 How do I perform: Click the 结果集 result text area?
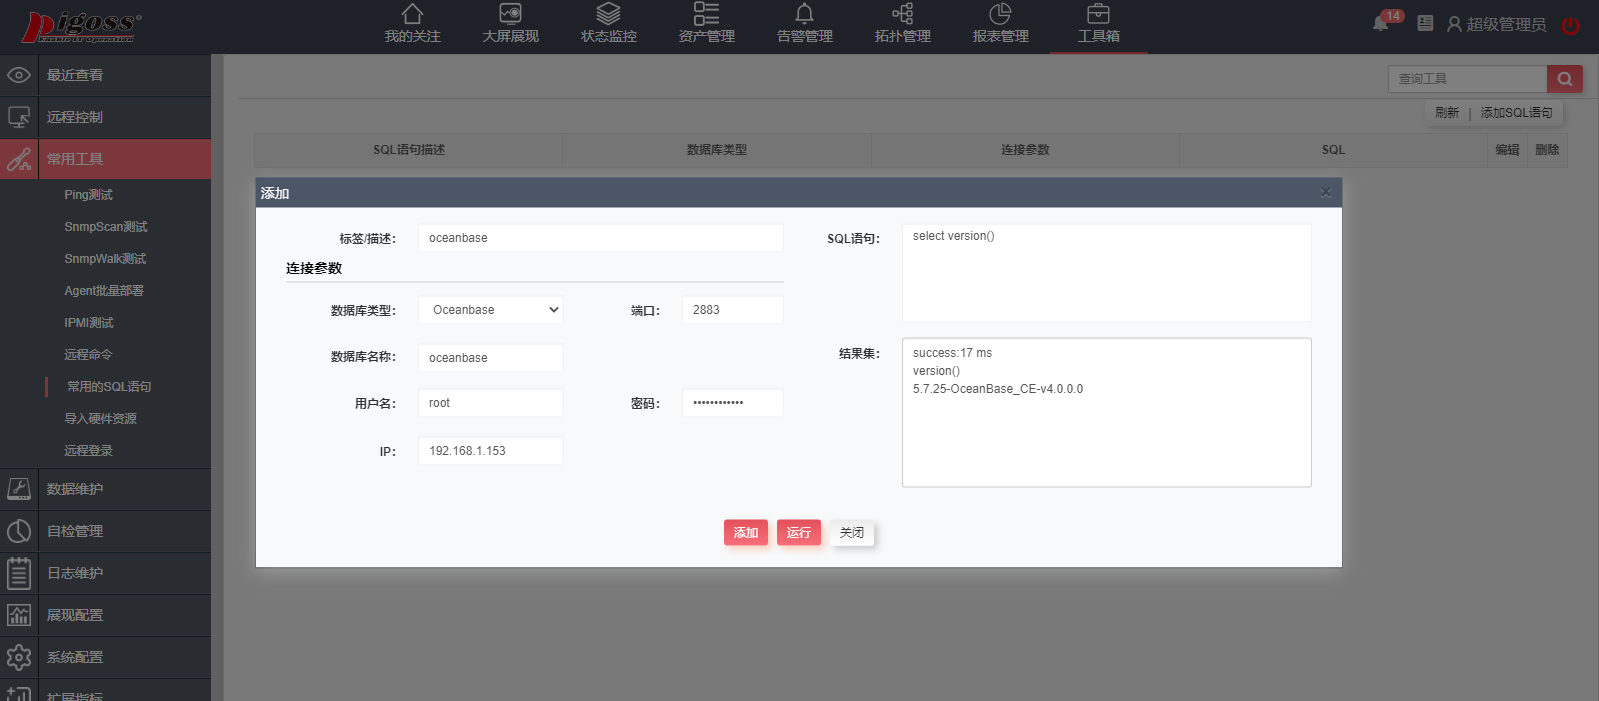click(1106, 412)
